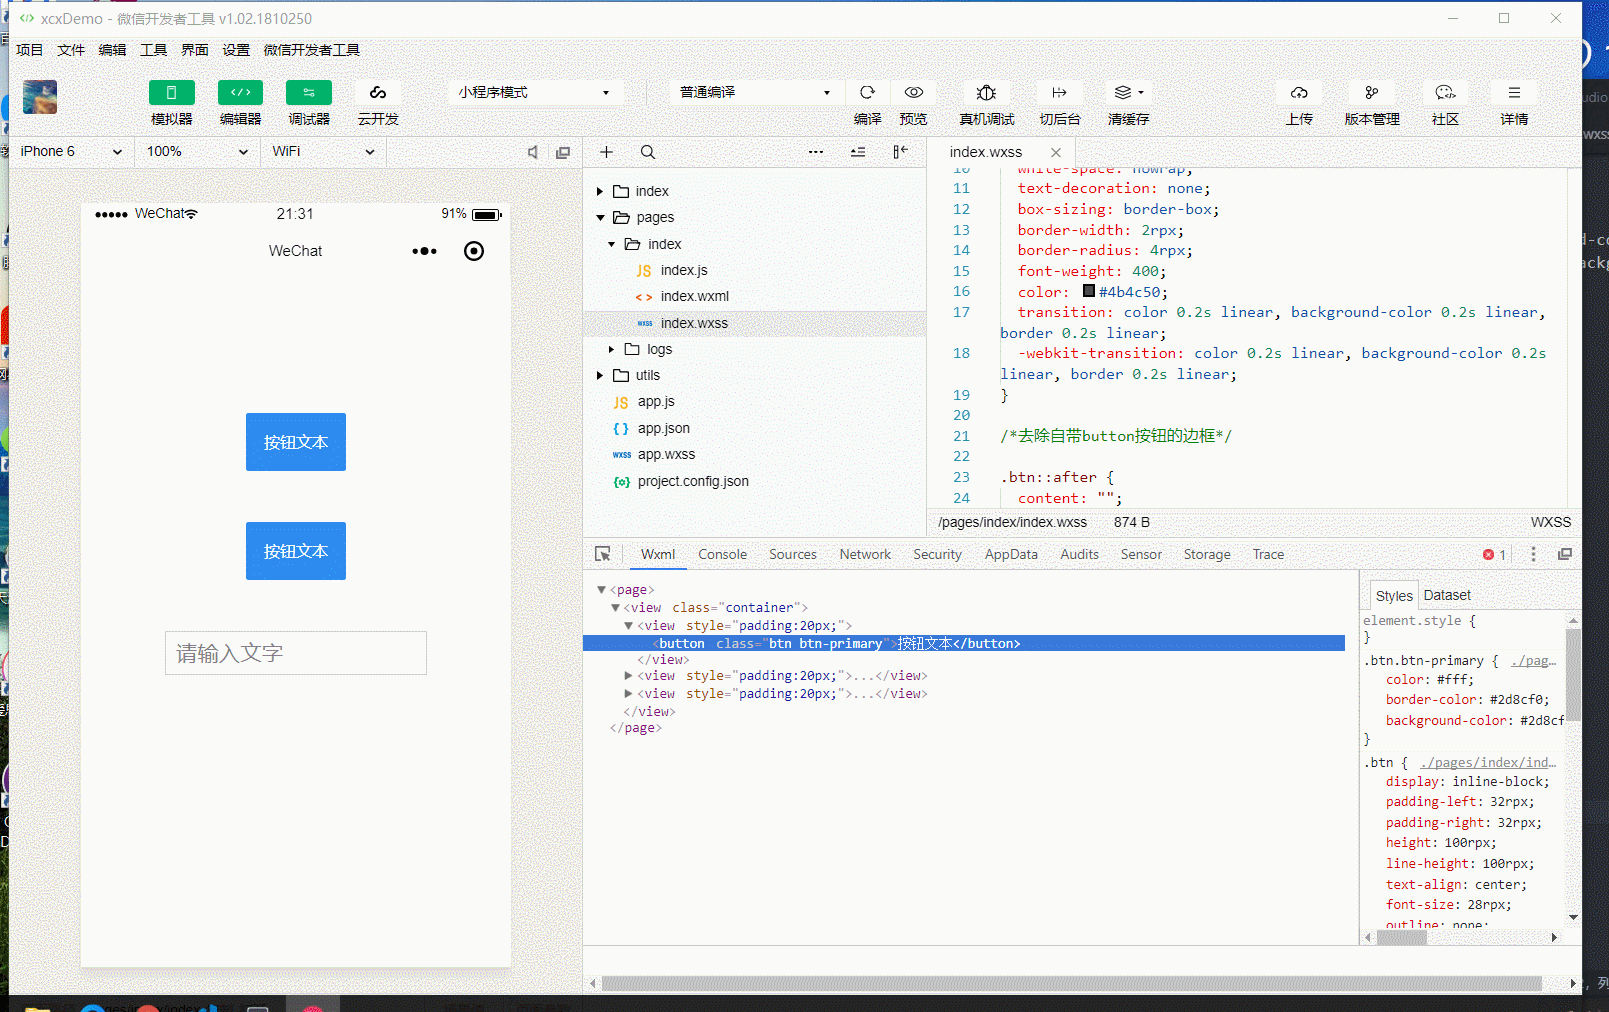Collapse the pages folder
1609x1012 pixels.
tap(600, 217)
